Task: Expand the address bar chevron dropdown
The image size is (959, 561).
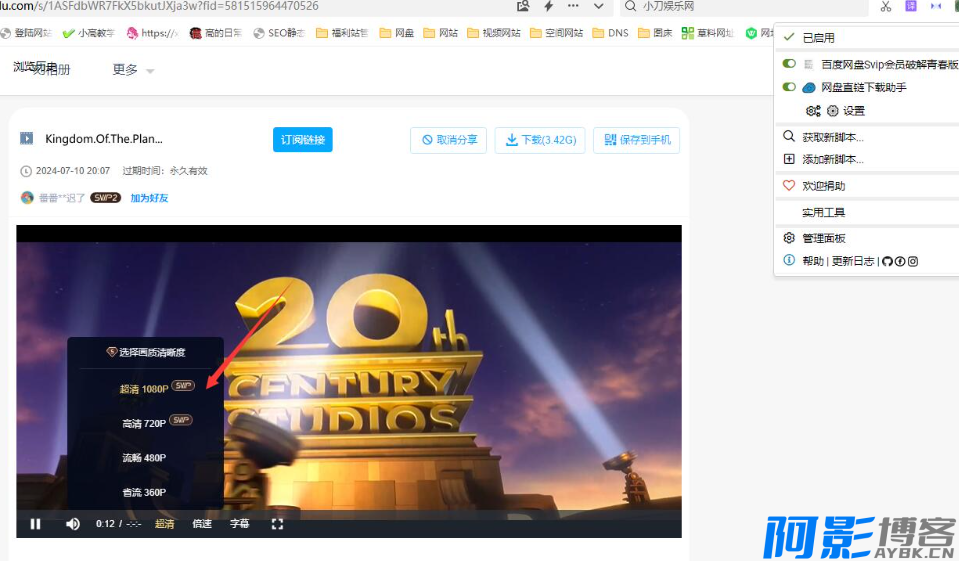Action: click(x=598, y=6)
